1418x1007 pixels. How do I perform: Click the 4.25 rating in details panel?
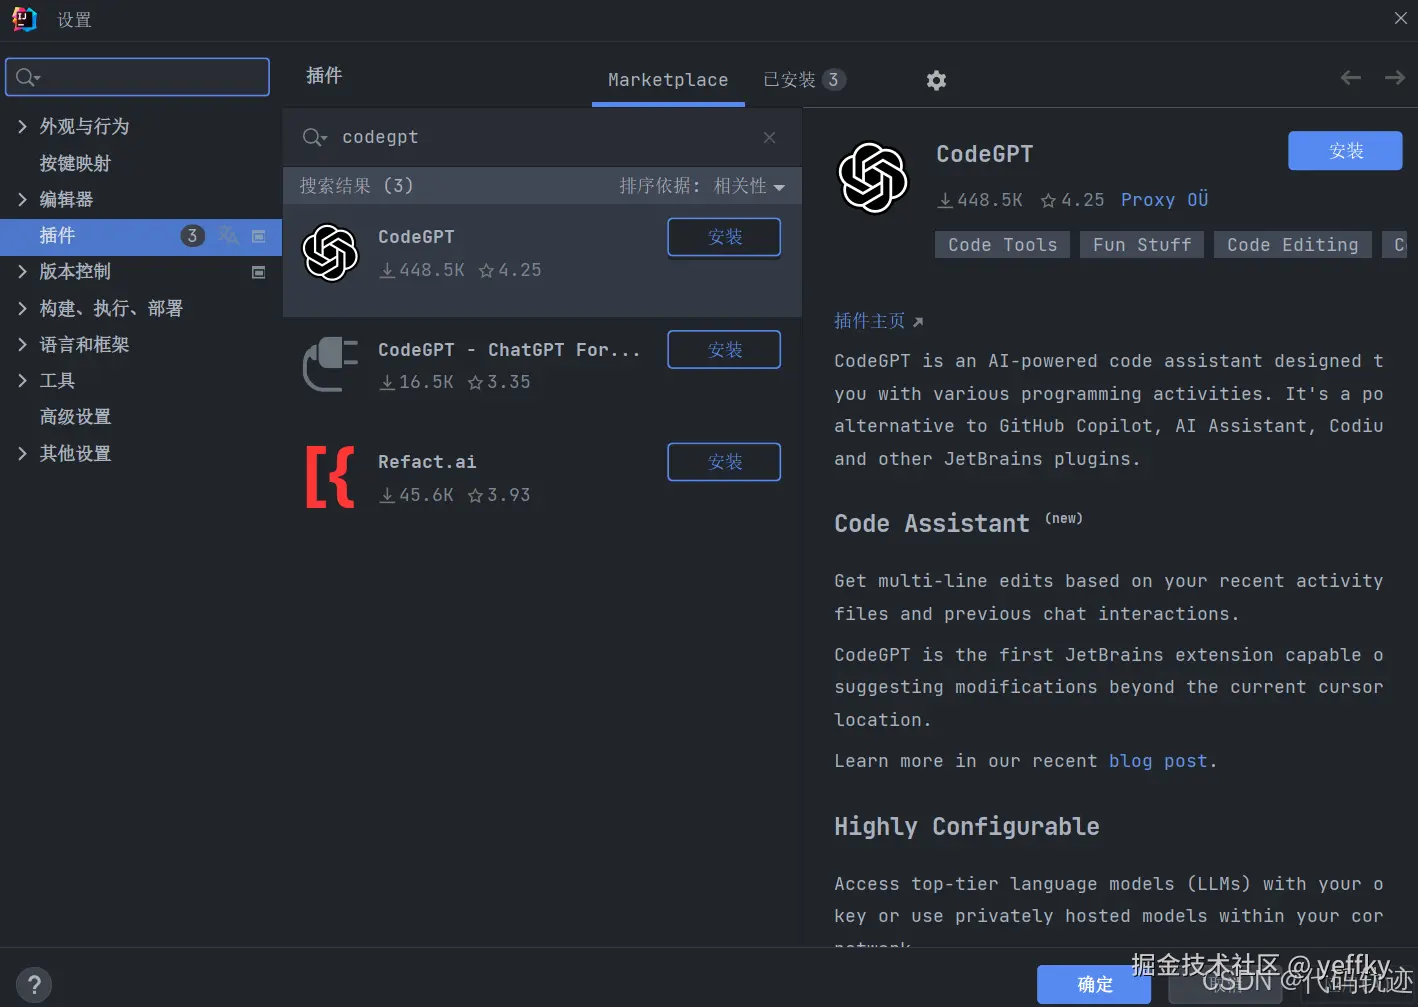pos(1072,200)
